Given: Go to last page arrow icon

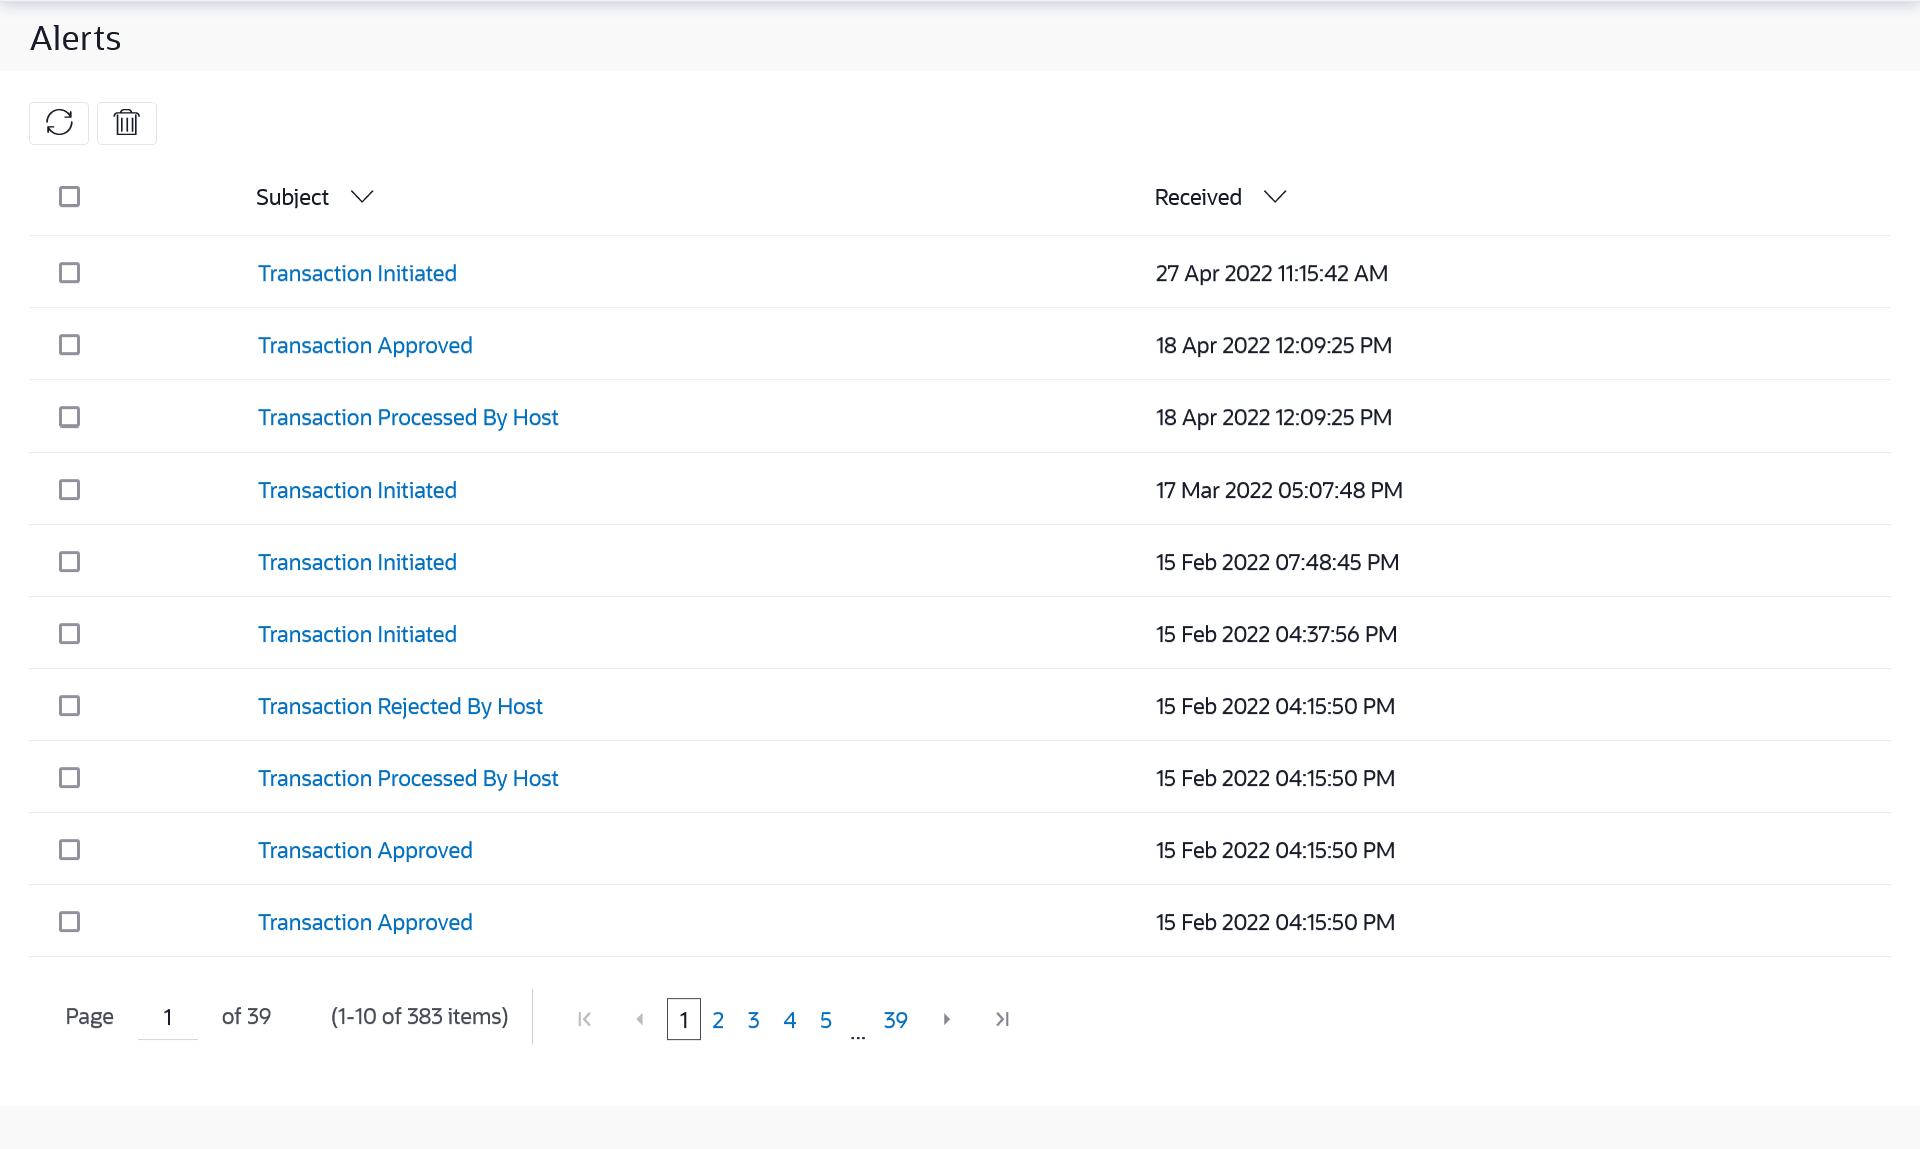Looking at the screenshot, I should click(1002, 1019).
